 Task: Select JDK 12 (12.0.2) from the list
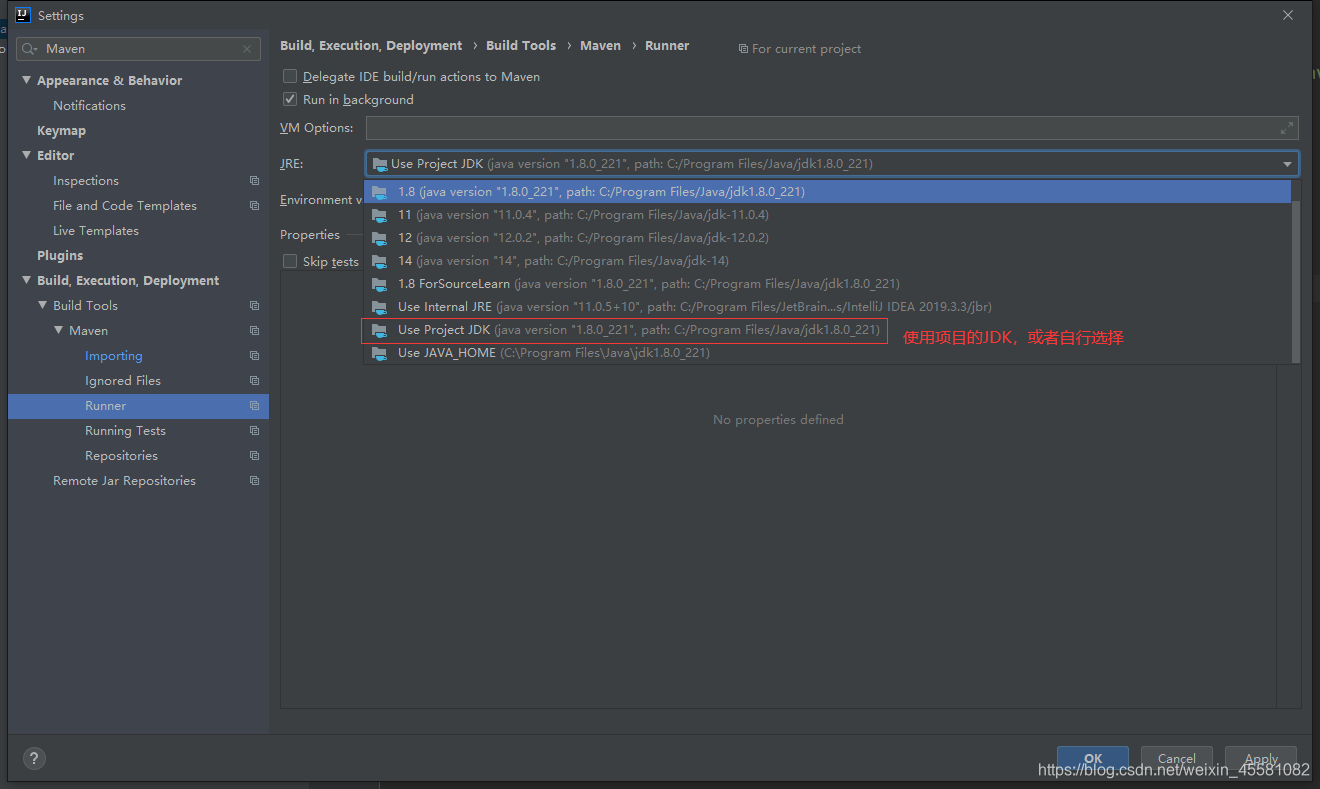827,238
